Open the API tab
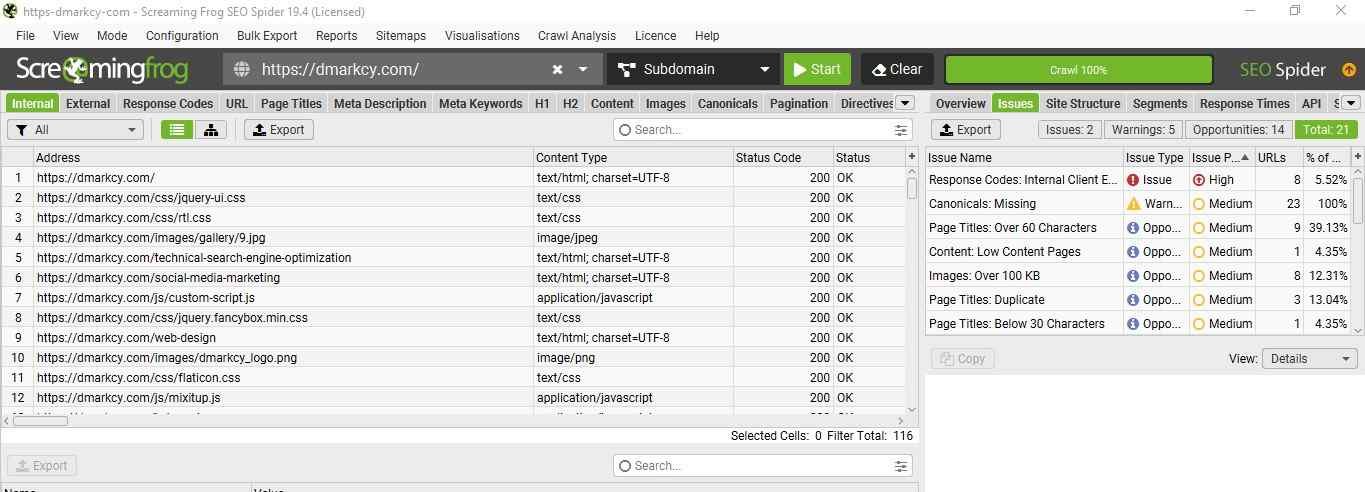The width and height of the screenshot is (1365, 492). click(1311, 103)
